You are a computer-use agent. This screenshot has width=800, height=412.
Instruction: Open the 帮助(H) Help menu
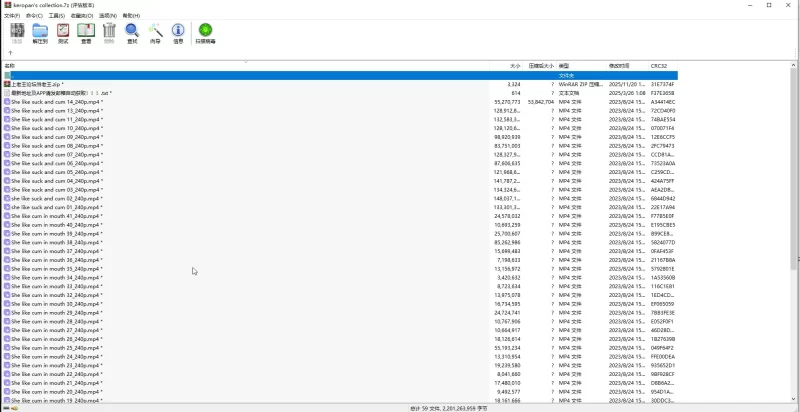pos(131,16)
